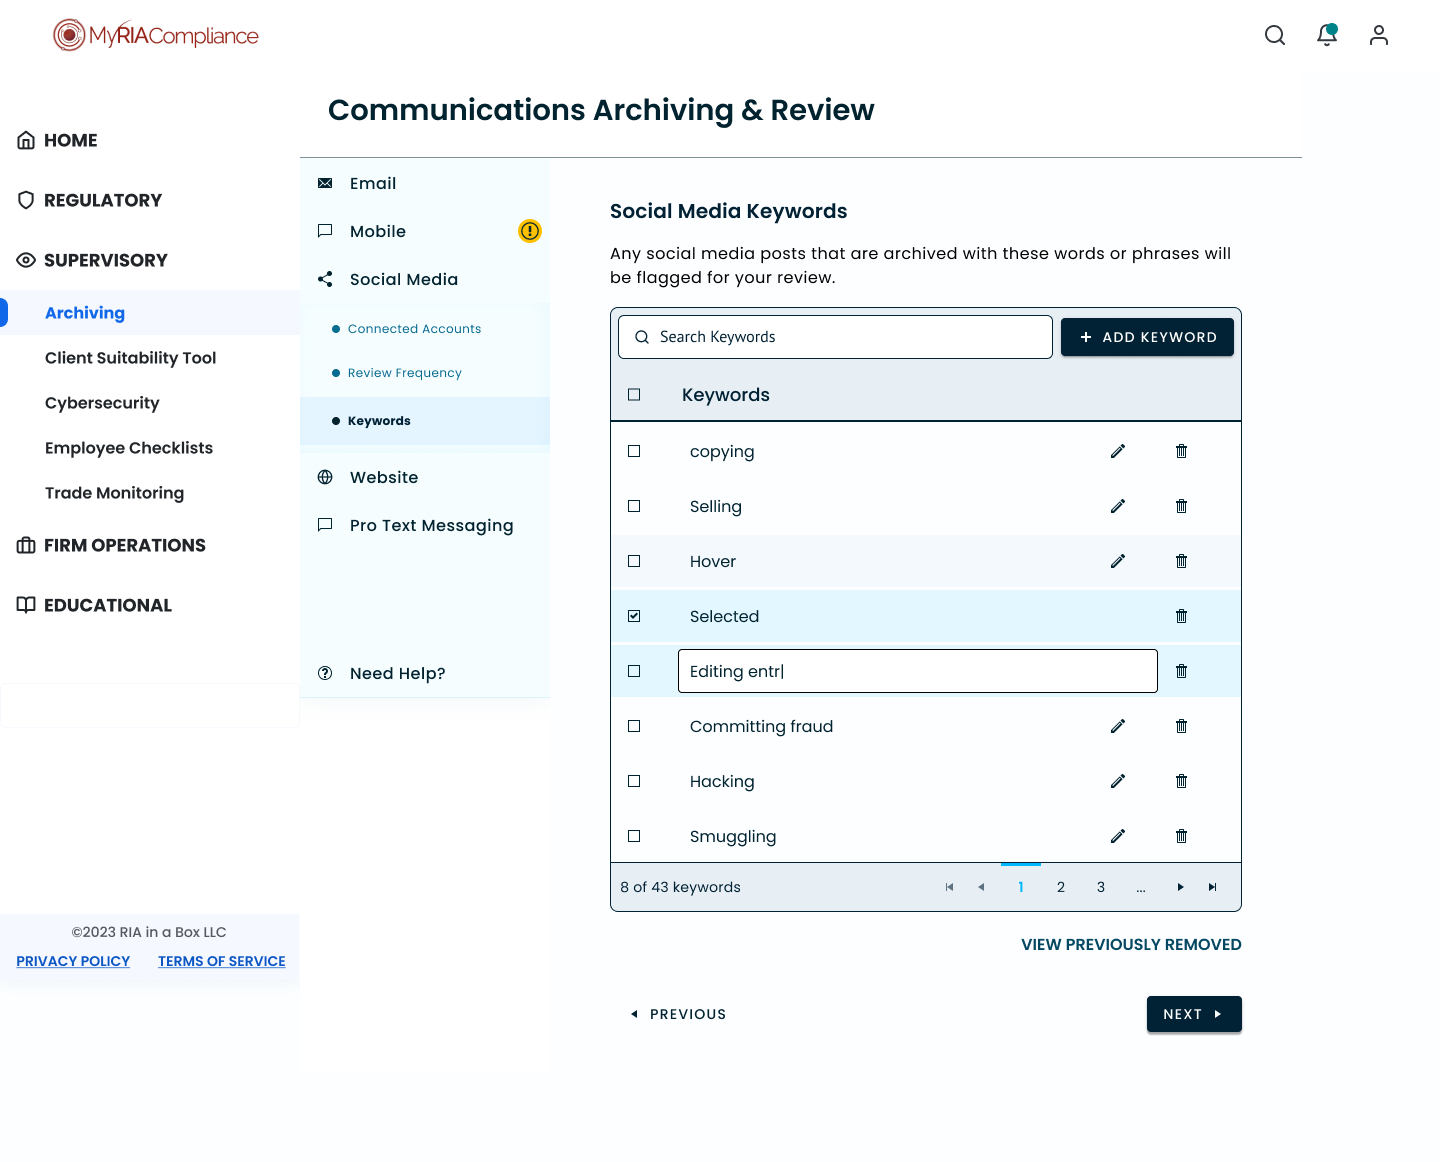Delete the Hacking keyword
Screen dimensions: 1440x1162
1181,781
